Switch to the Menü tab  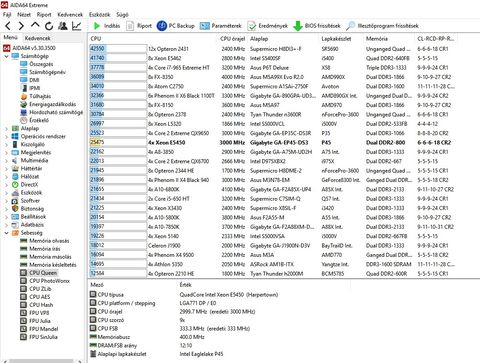(x=10, y=38)
